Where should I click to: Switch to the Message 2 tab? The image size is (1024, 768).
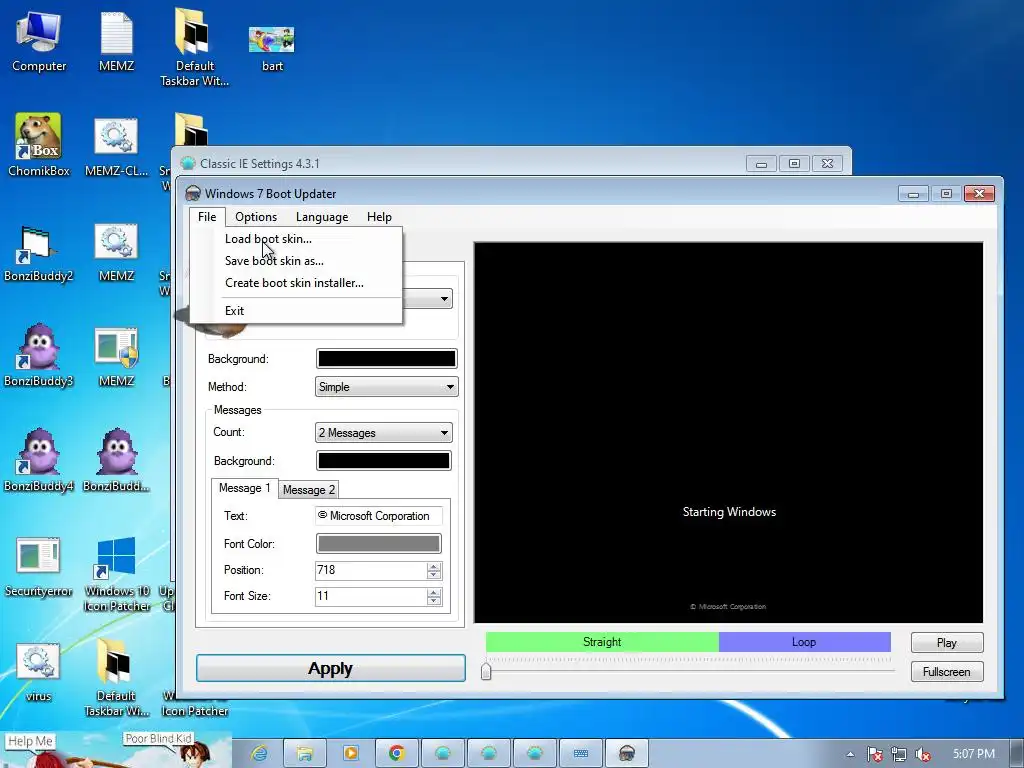[309, 490]
